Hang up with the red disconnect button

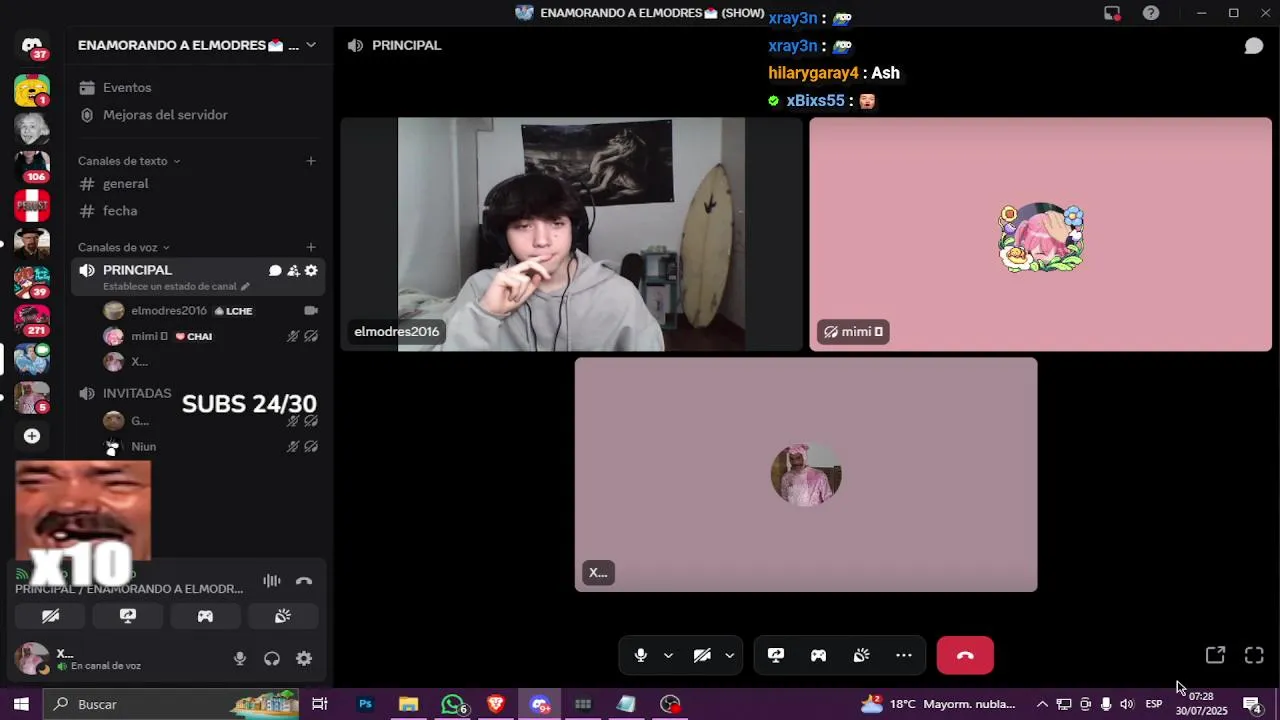(x=965, y=655)
